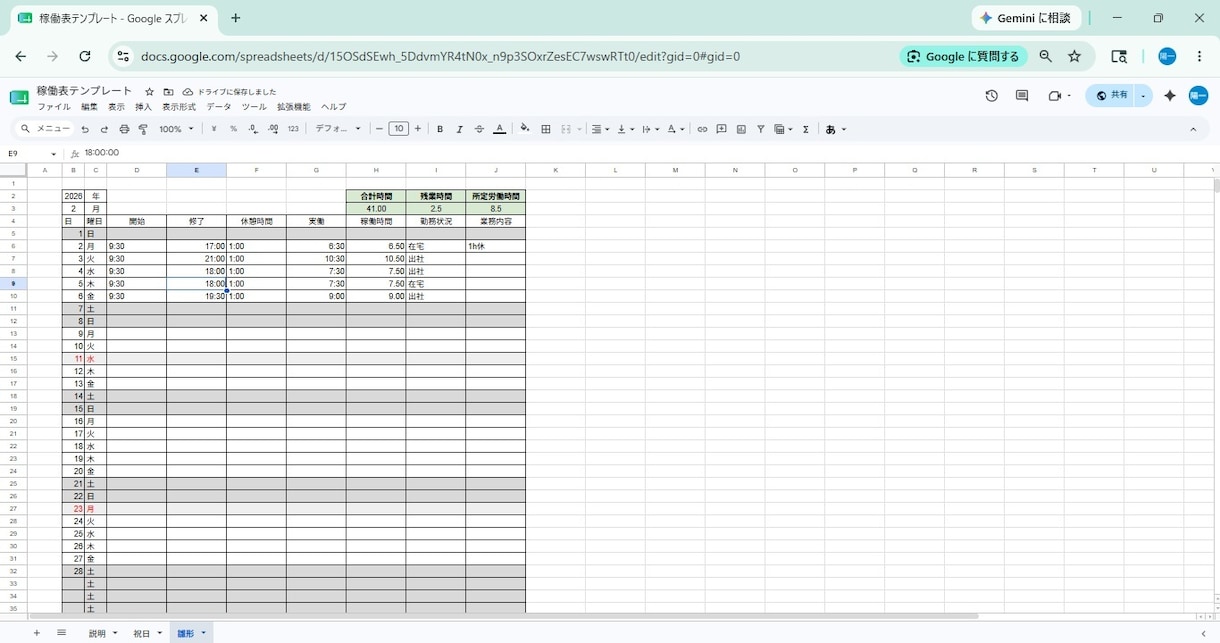Open horizontal align dropdown
The image size is (1220, 643).
(600, 129)
